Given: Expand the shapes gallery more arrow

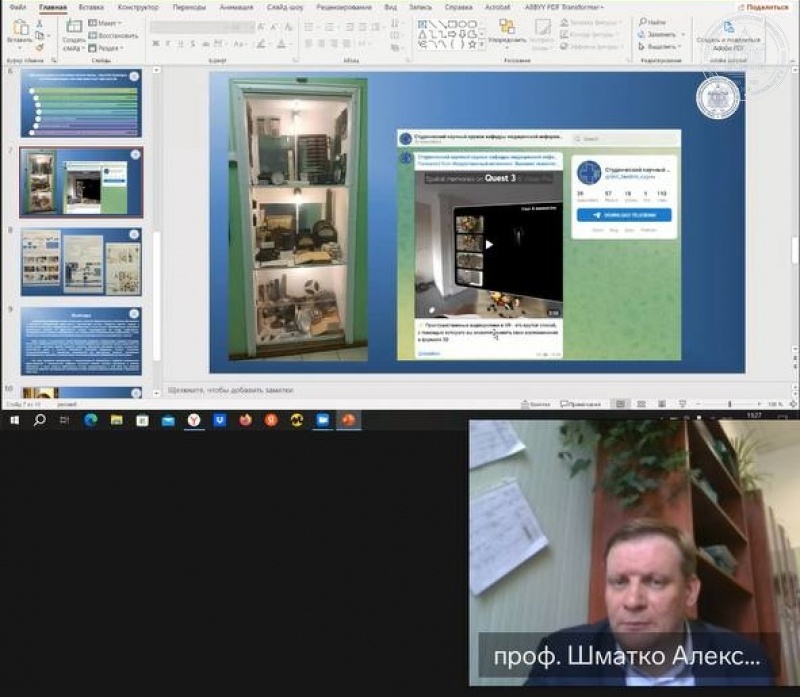Looking at the screenshot, I should pos(481,46).
